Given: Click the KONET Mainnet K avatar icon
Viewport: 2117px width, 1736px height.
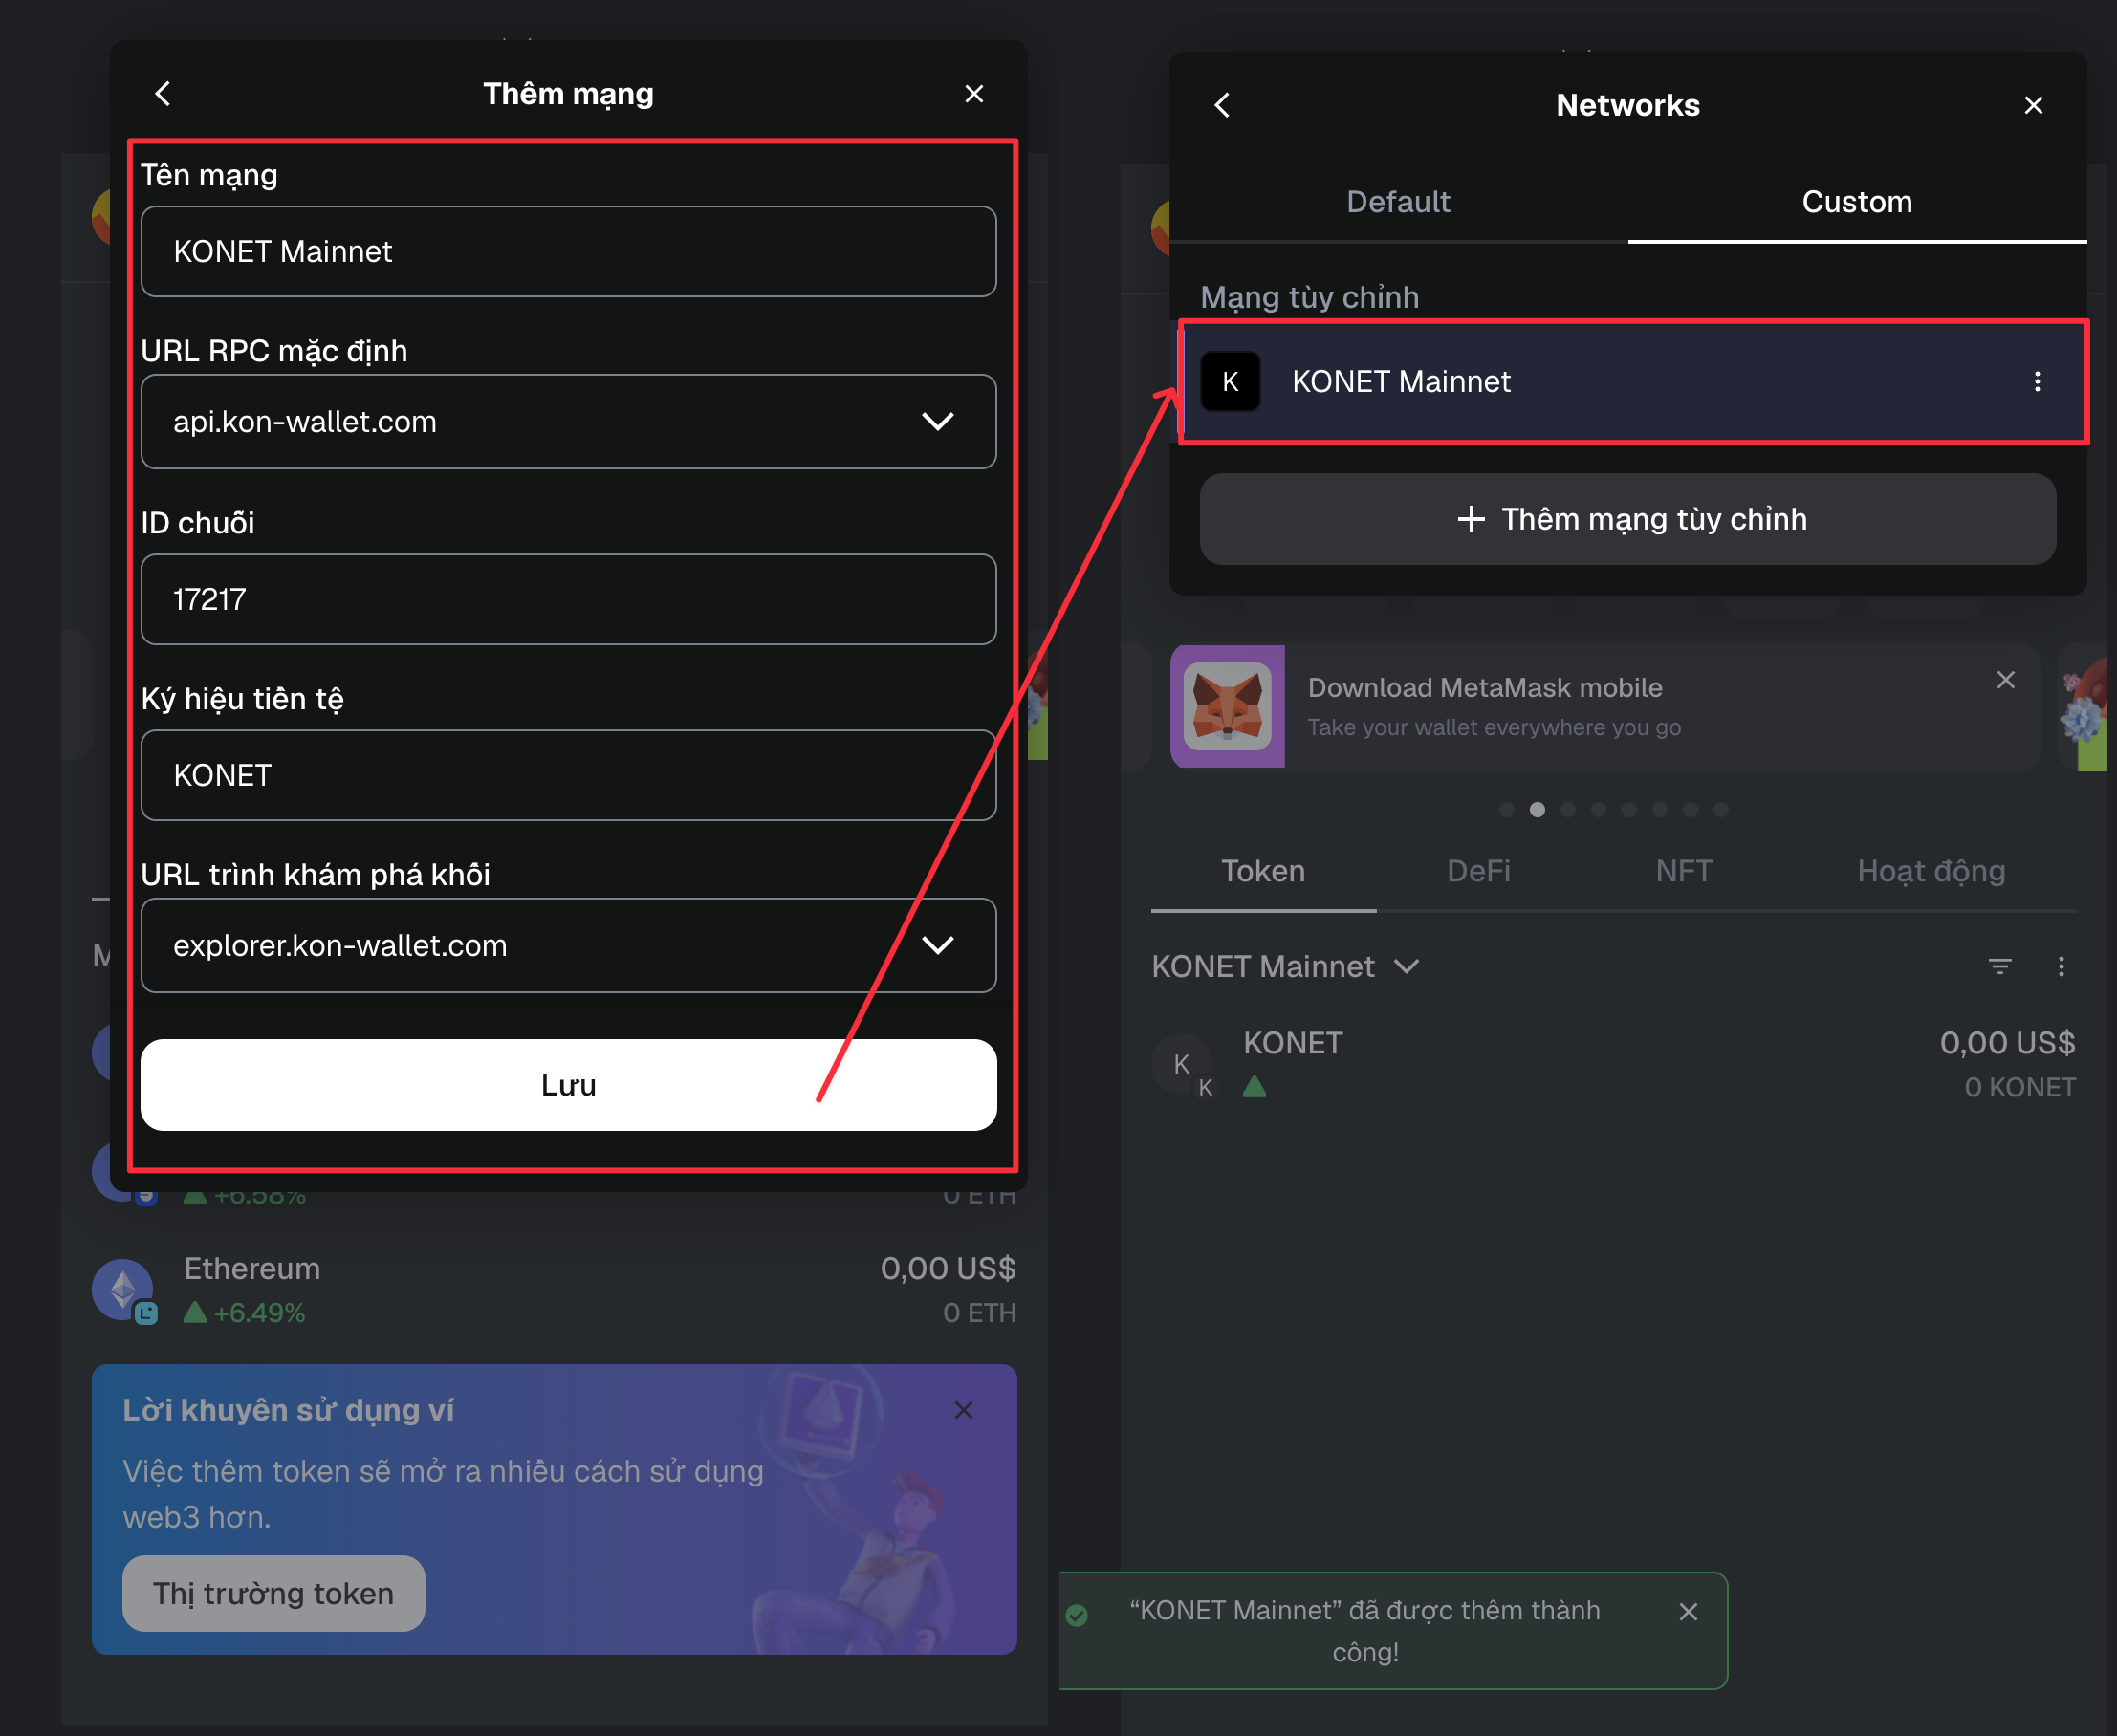Looking at the screenshot, I should tap(1230, 381).
